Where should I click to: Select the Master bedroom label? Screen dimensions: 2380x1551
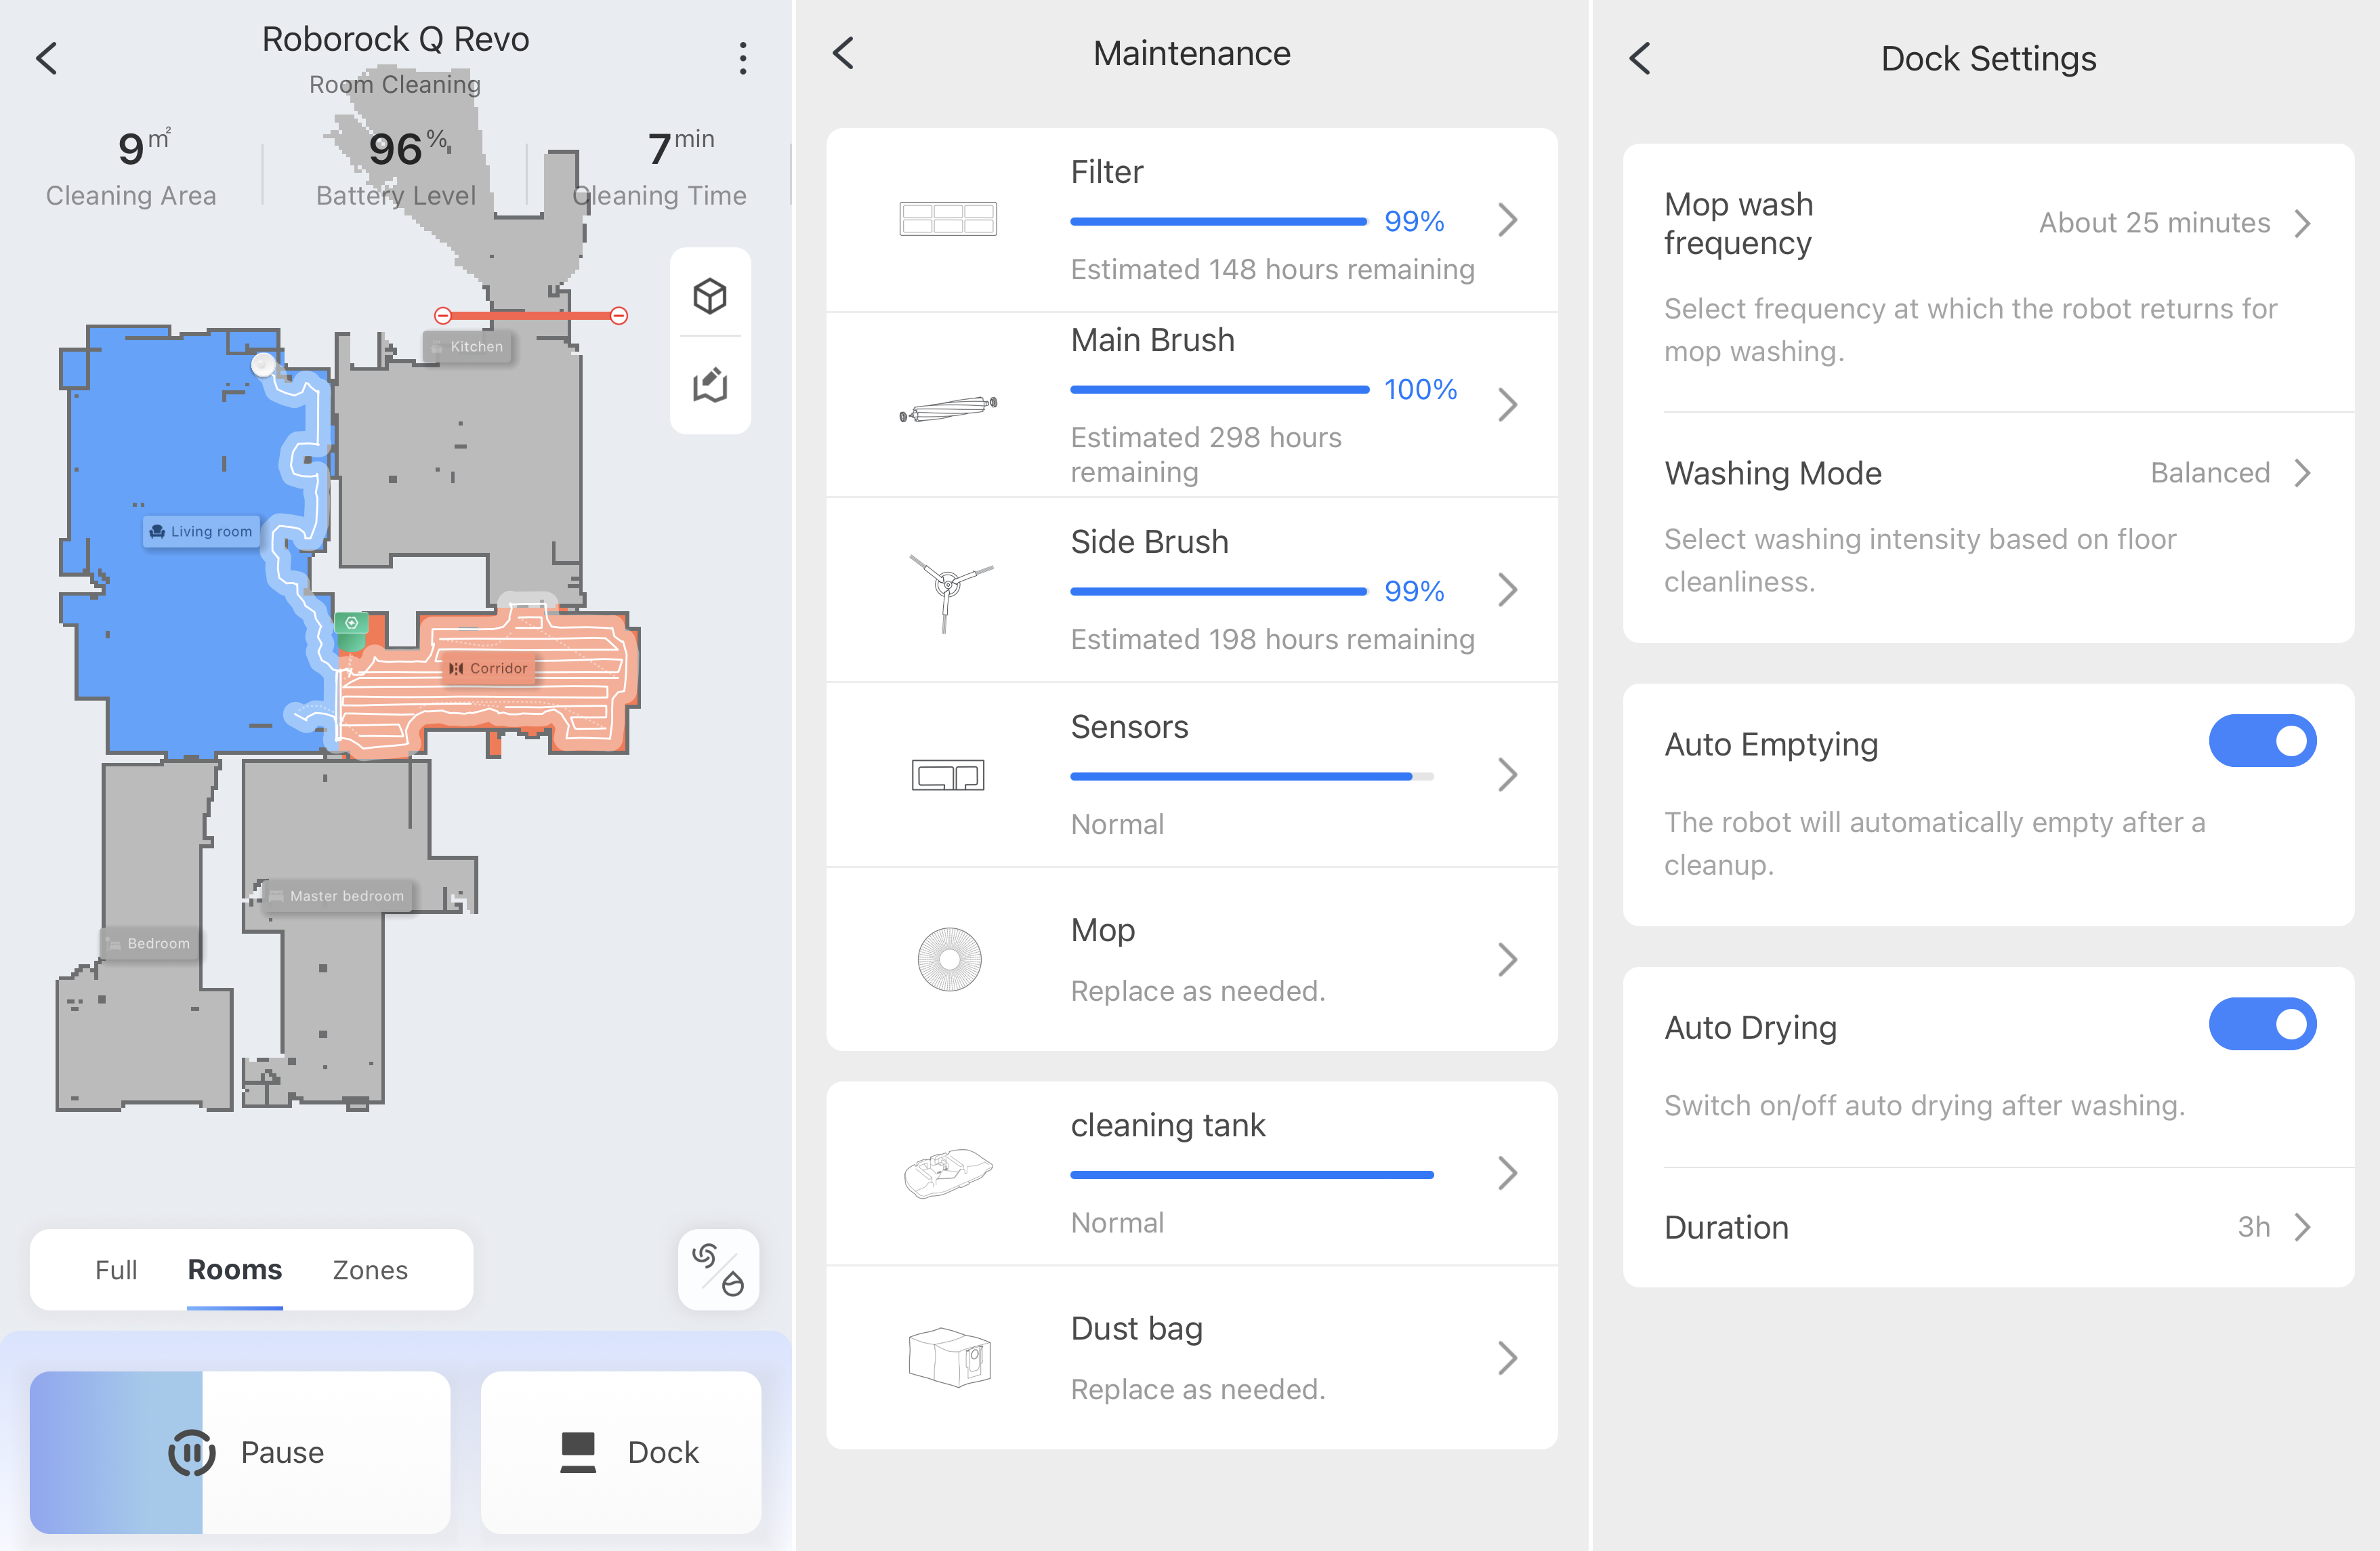tap(337, 896)
